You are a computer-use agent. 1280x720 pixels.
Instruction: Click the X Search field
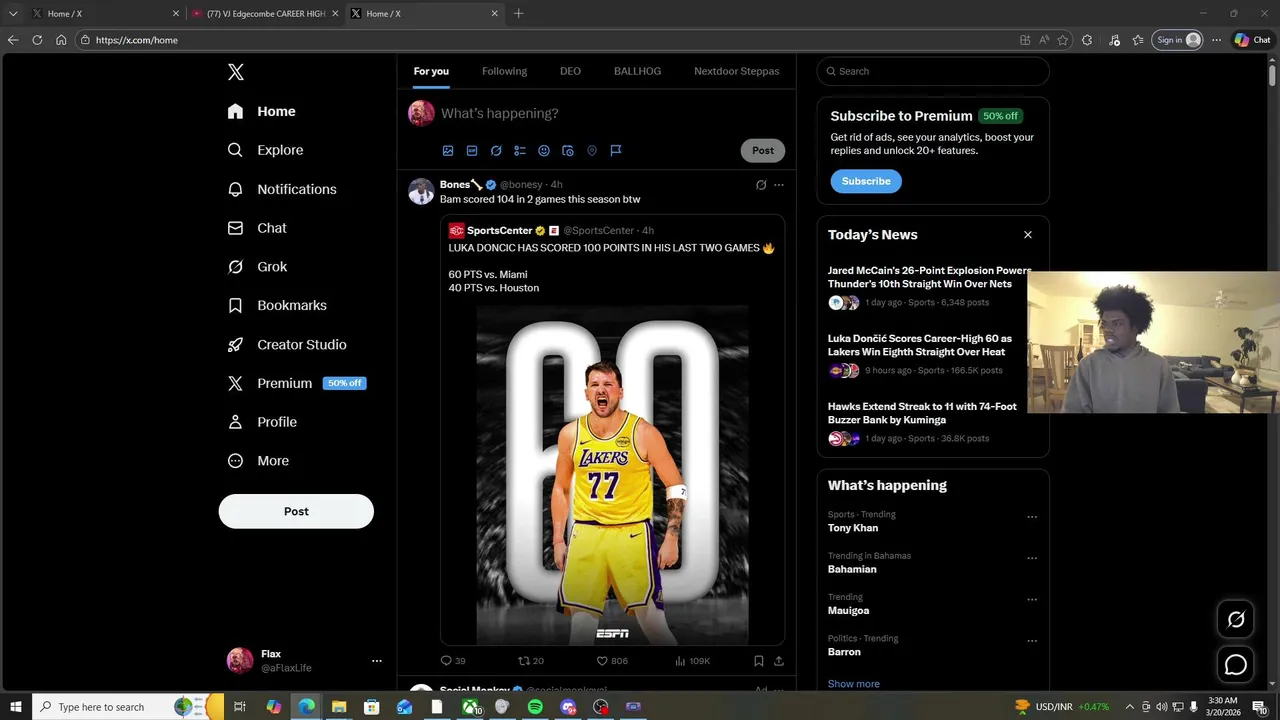pos(933,71)
